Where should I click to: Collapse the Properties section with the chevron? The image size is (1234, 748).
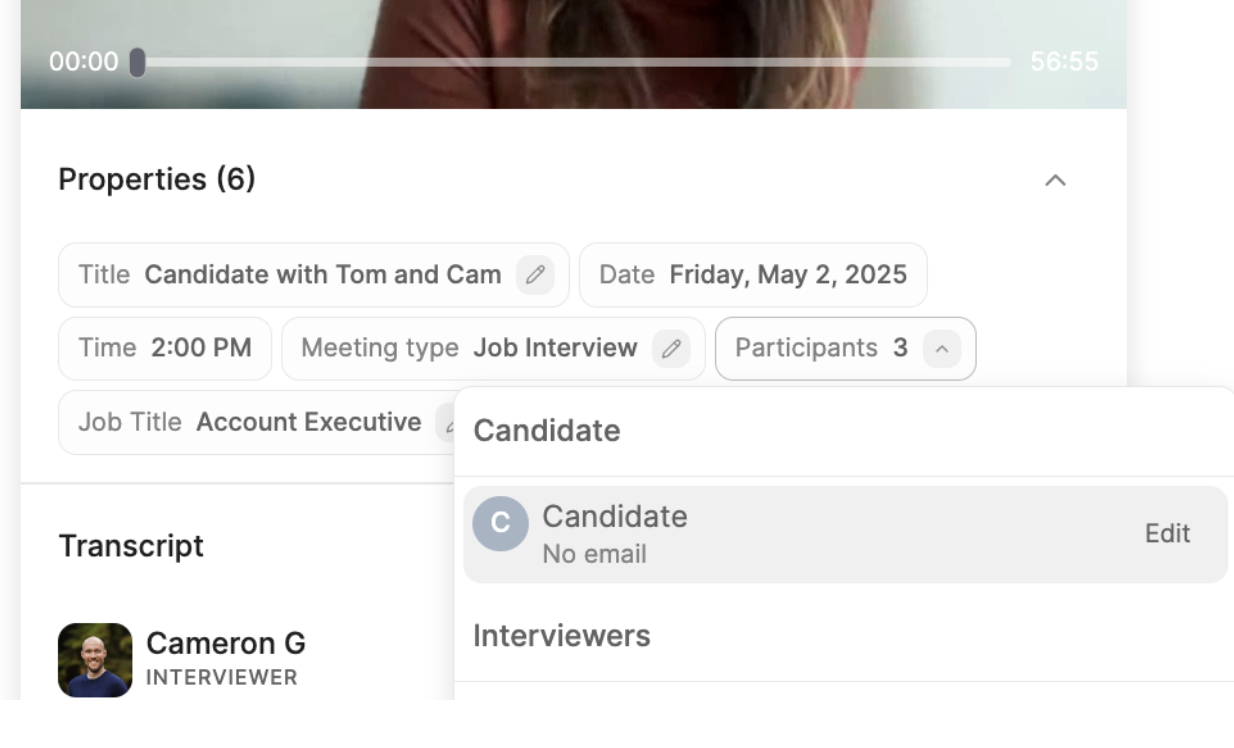(x=1057, y=180)
